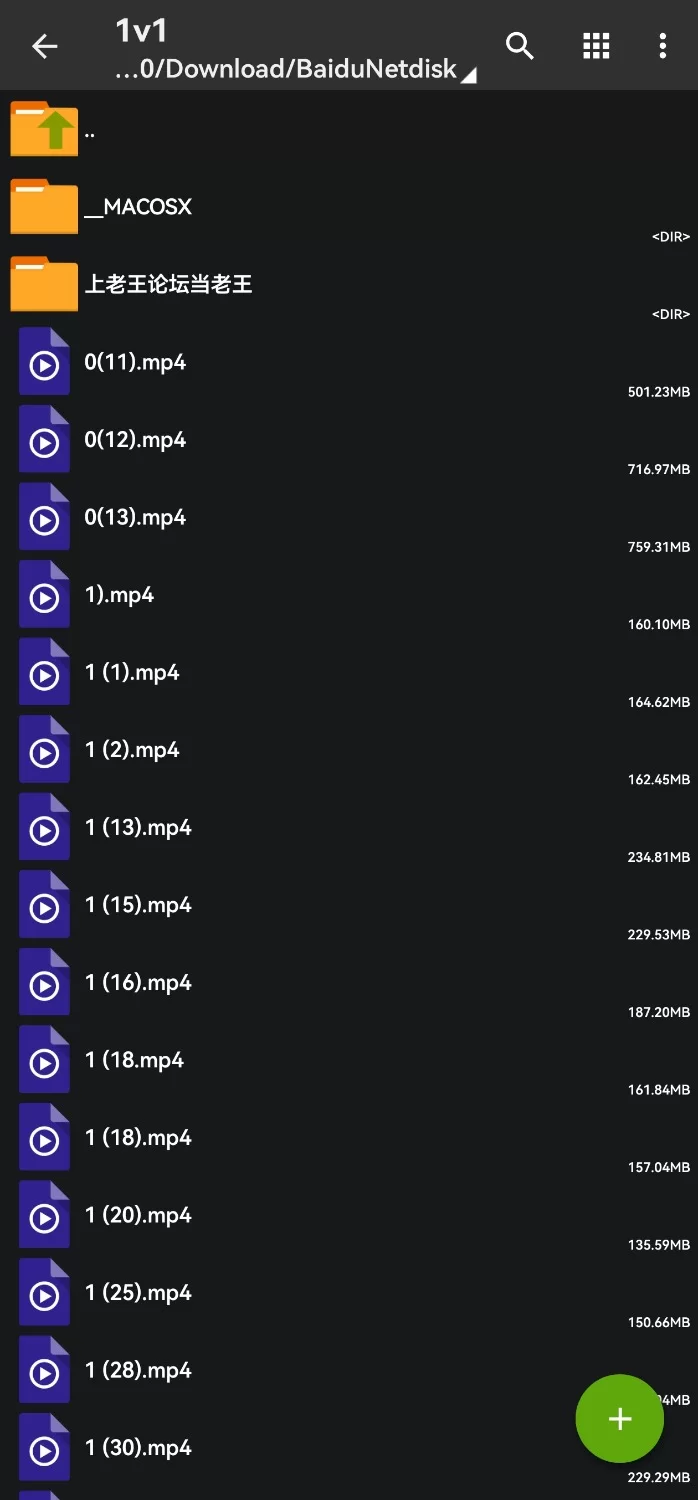Open the __MACOSX folder
The width and height of the screenshot is (698, 1500).
point(138,207)
